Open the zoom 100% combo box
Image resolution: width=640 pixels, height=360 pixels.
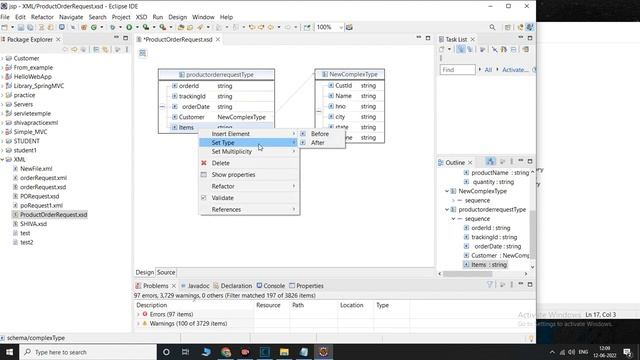pyautogui.click(x=329, y=27)
